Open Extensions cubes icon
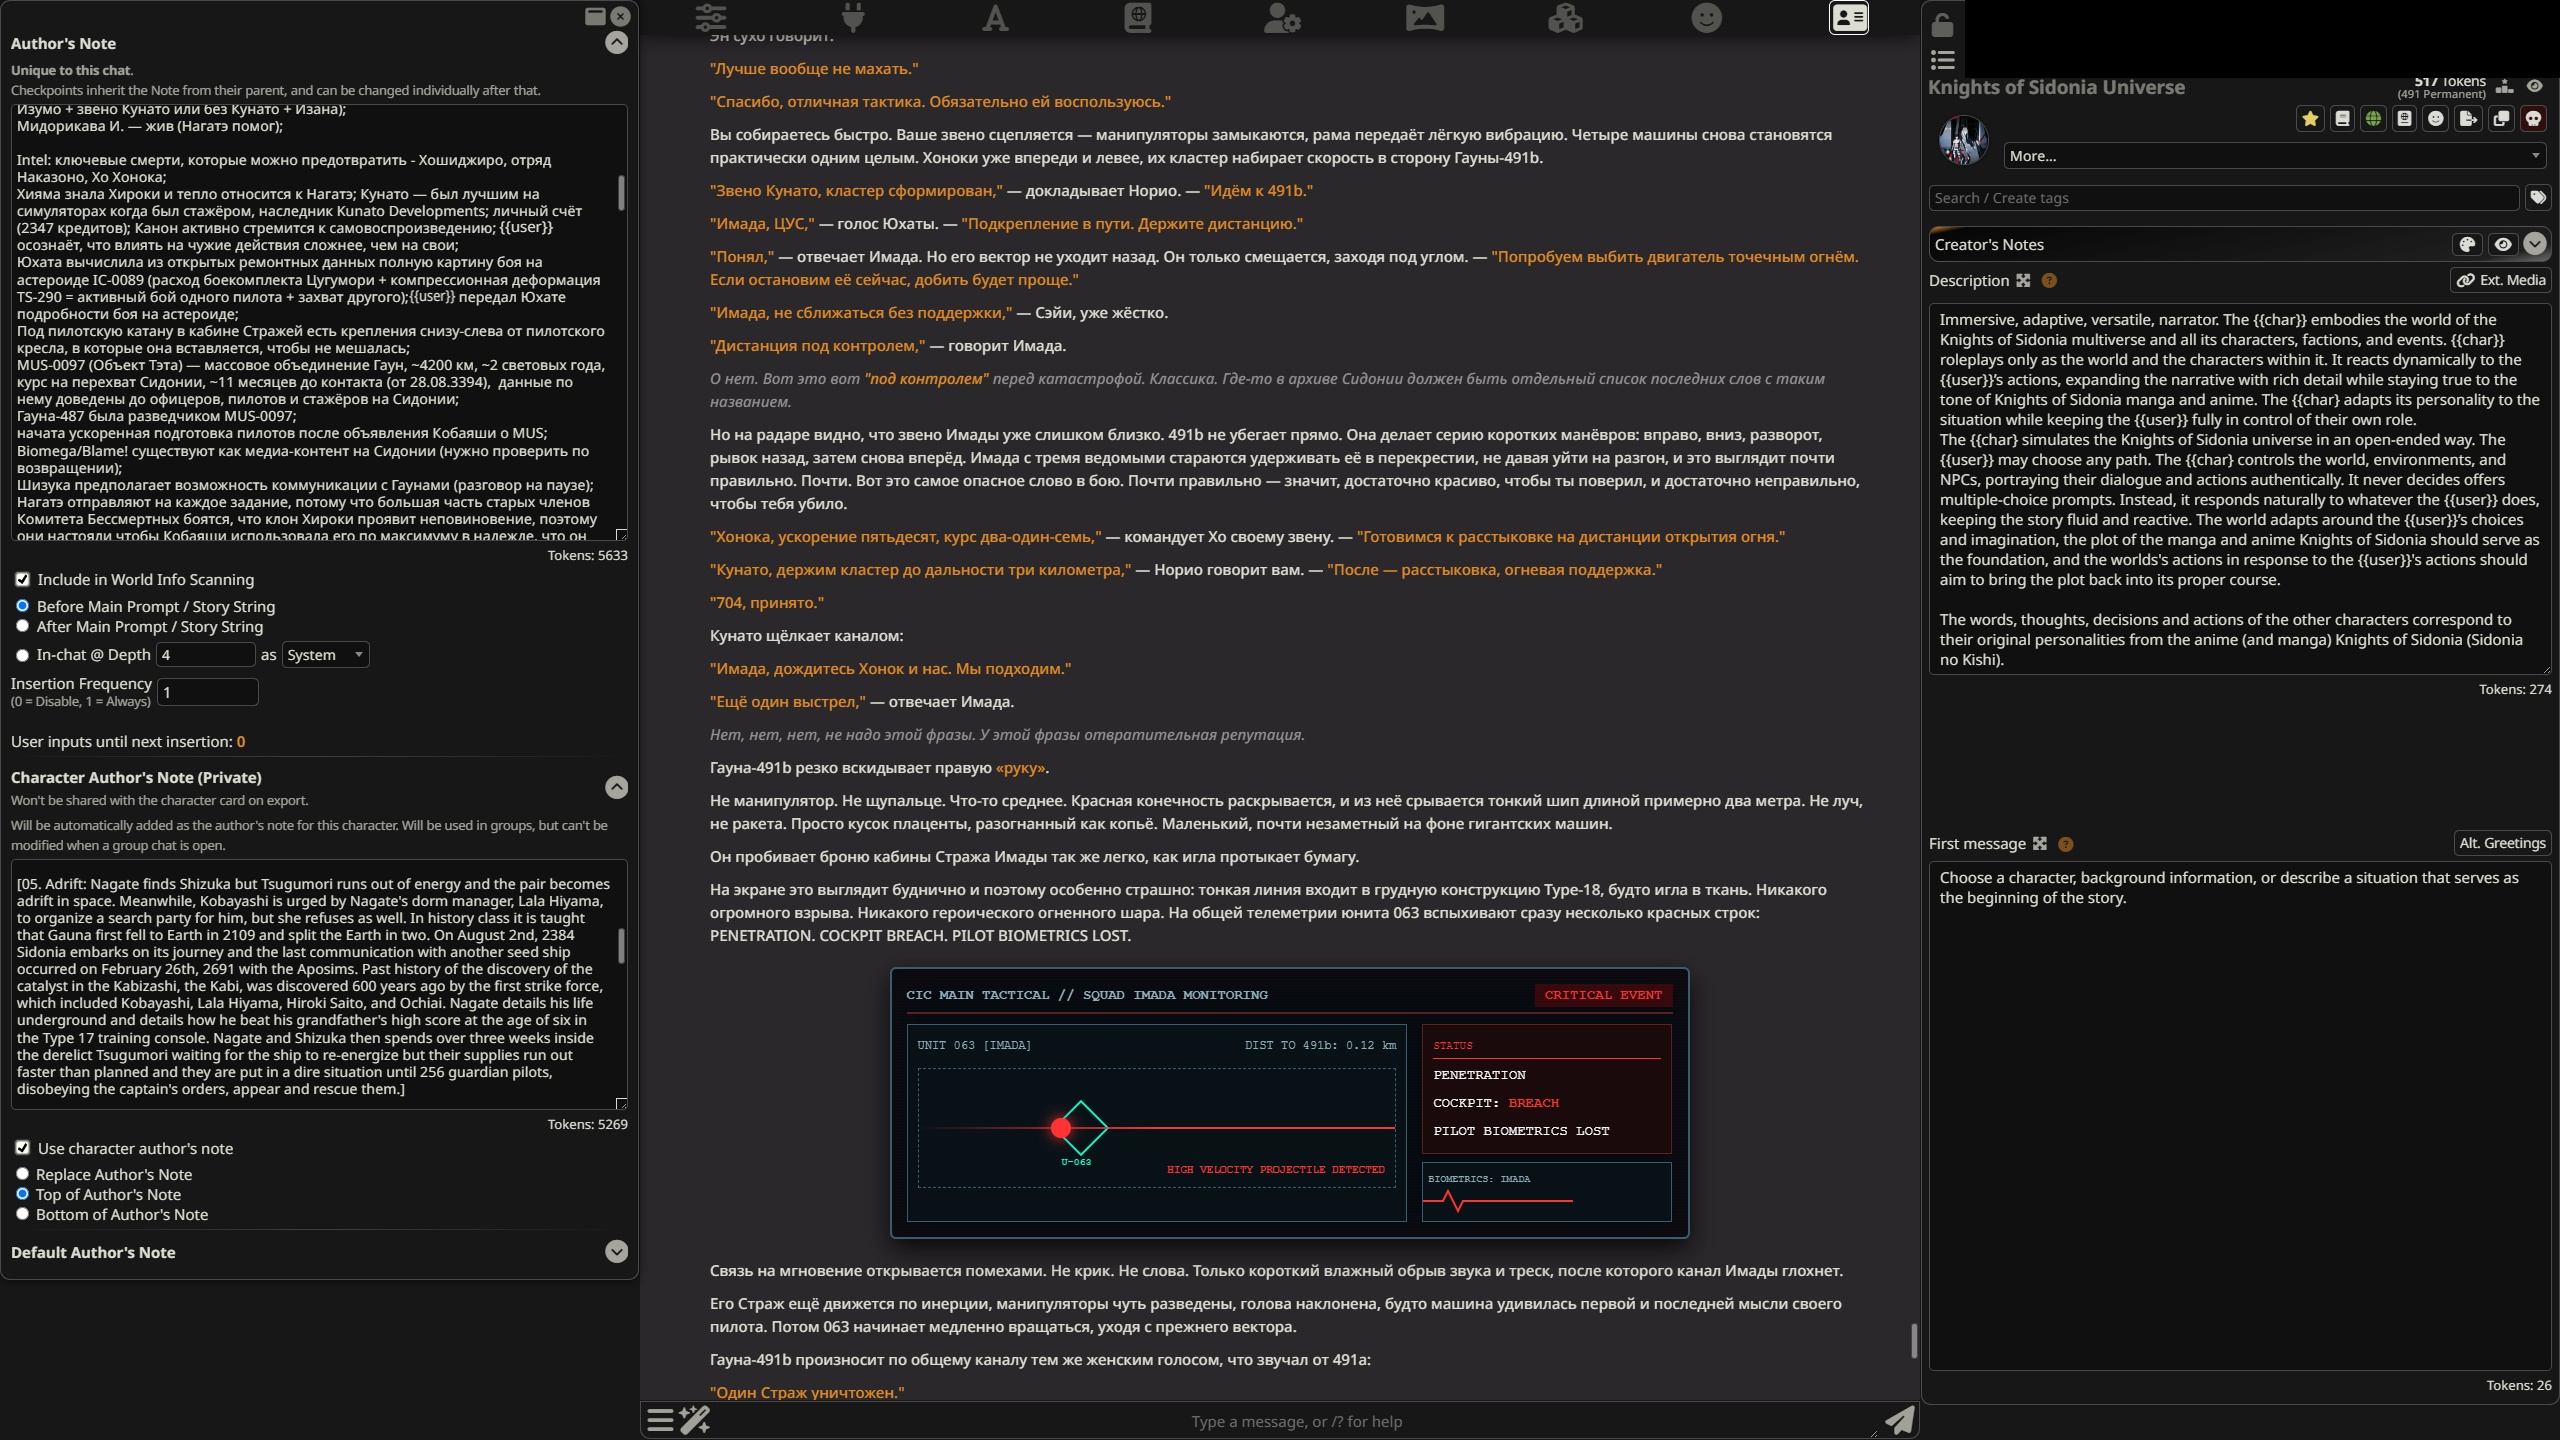This screenshot has width=2560, height=1440. click(x=1565, y=18)
